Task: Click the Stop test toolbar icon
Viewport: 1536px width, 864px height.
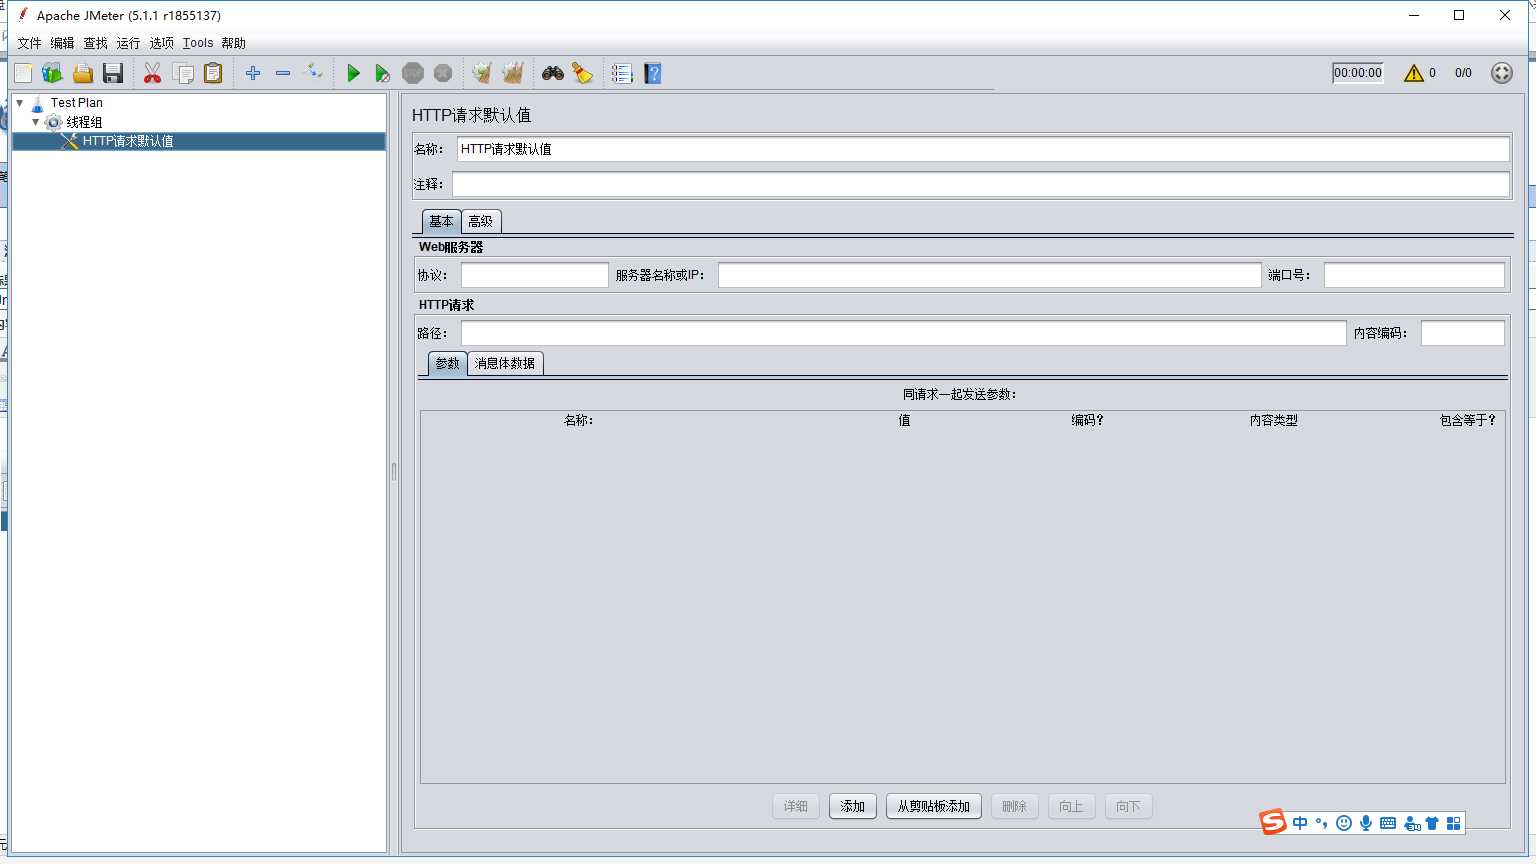Action: 412,73
